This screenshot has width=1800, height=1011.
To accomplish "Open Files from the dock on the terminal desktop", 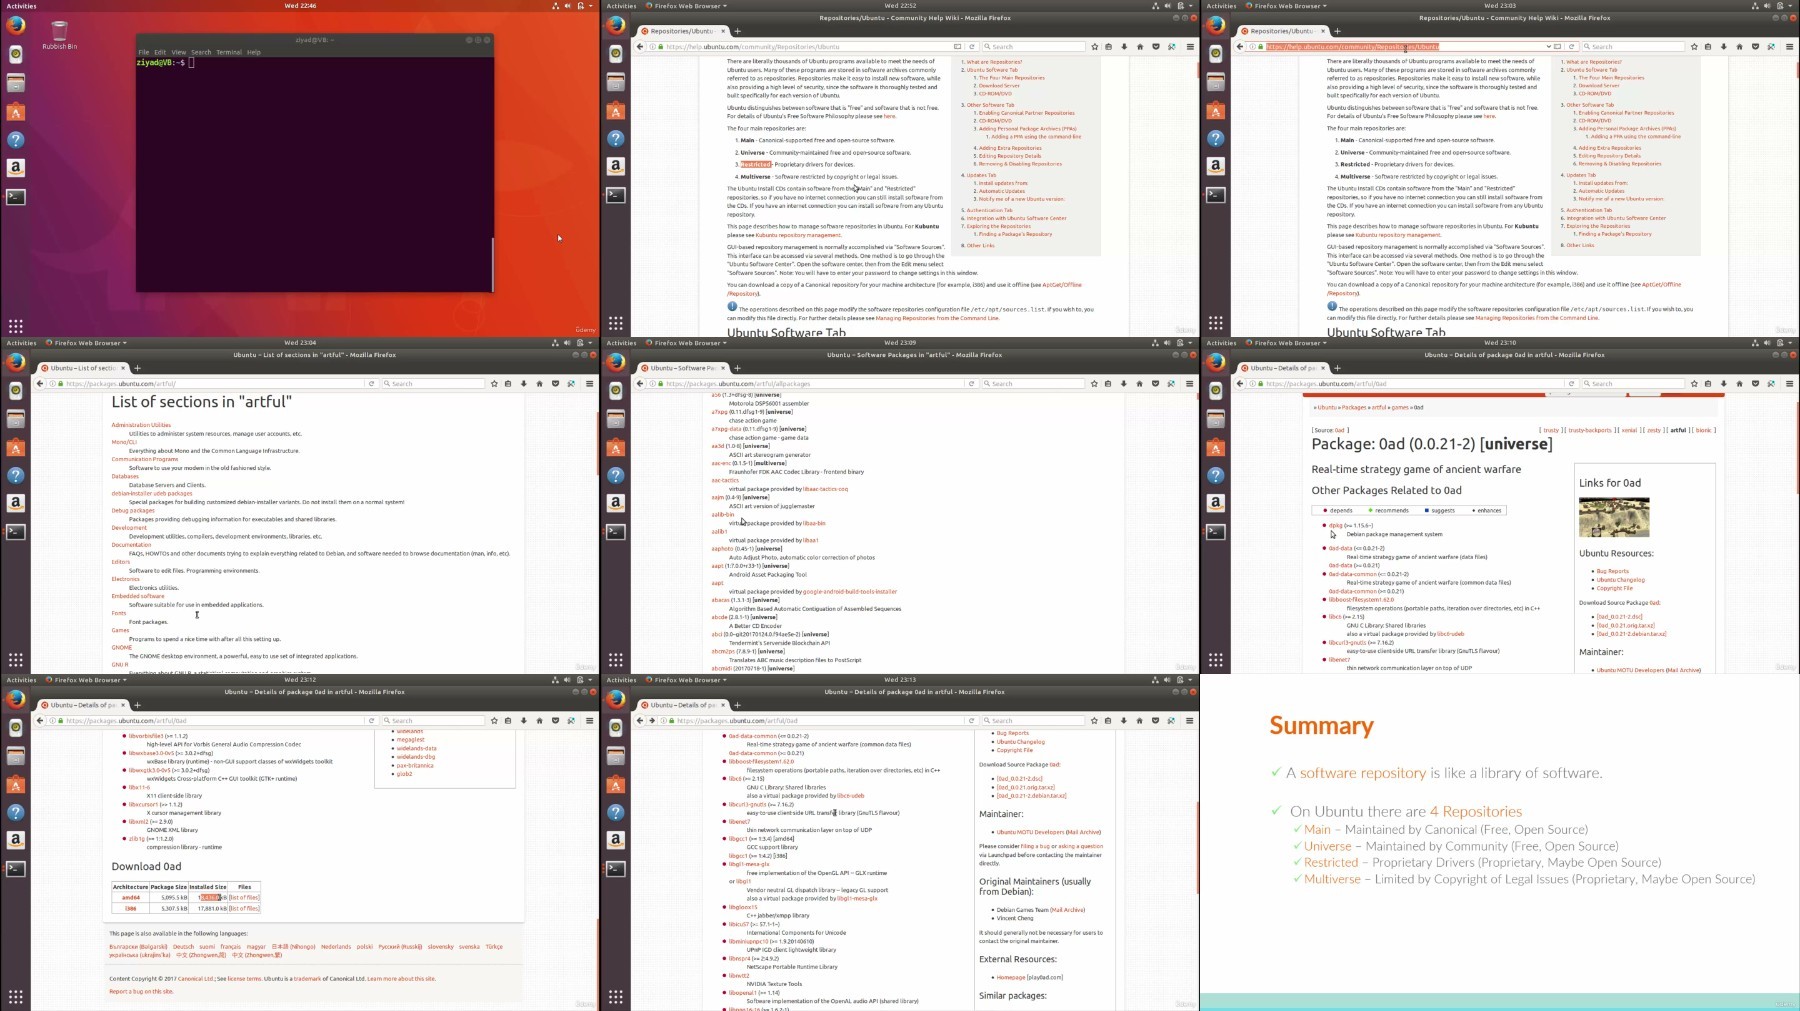I will tap(15, 84).
